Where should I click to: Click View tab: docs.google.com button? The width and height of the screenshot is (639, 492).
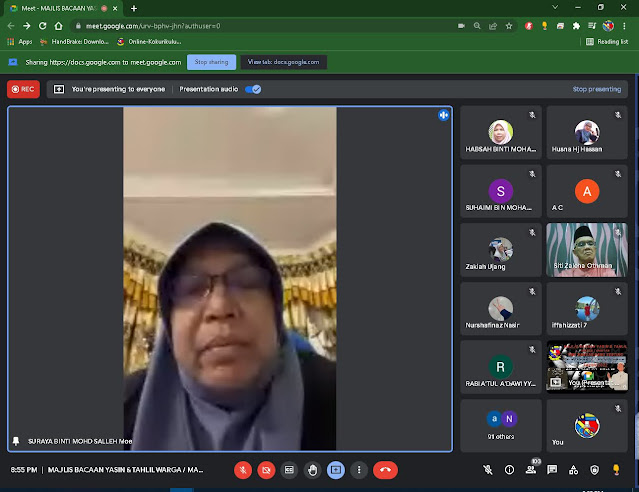tap(284, 62)
